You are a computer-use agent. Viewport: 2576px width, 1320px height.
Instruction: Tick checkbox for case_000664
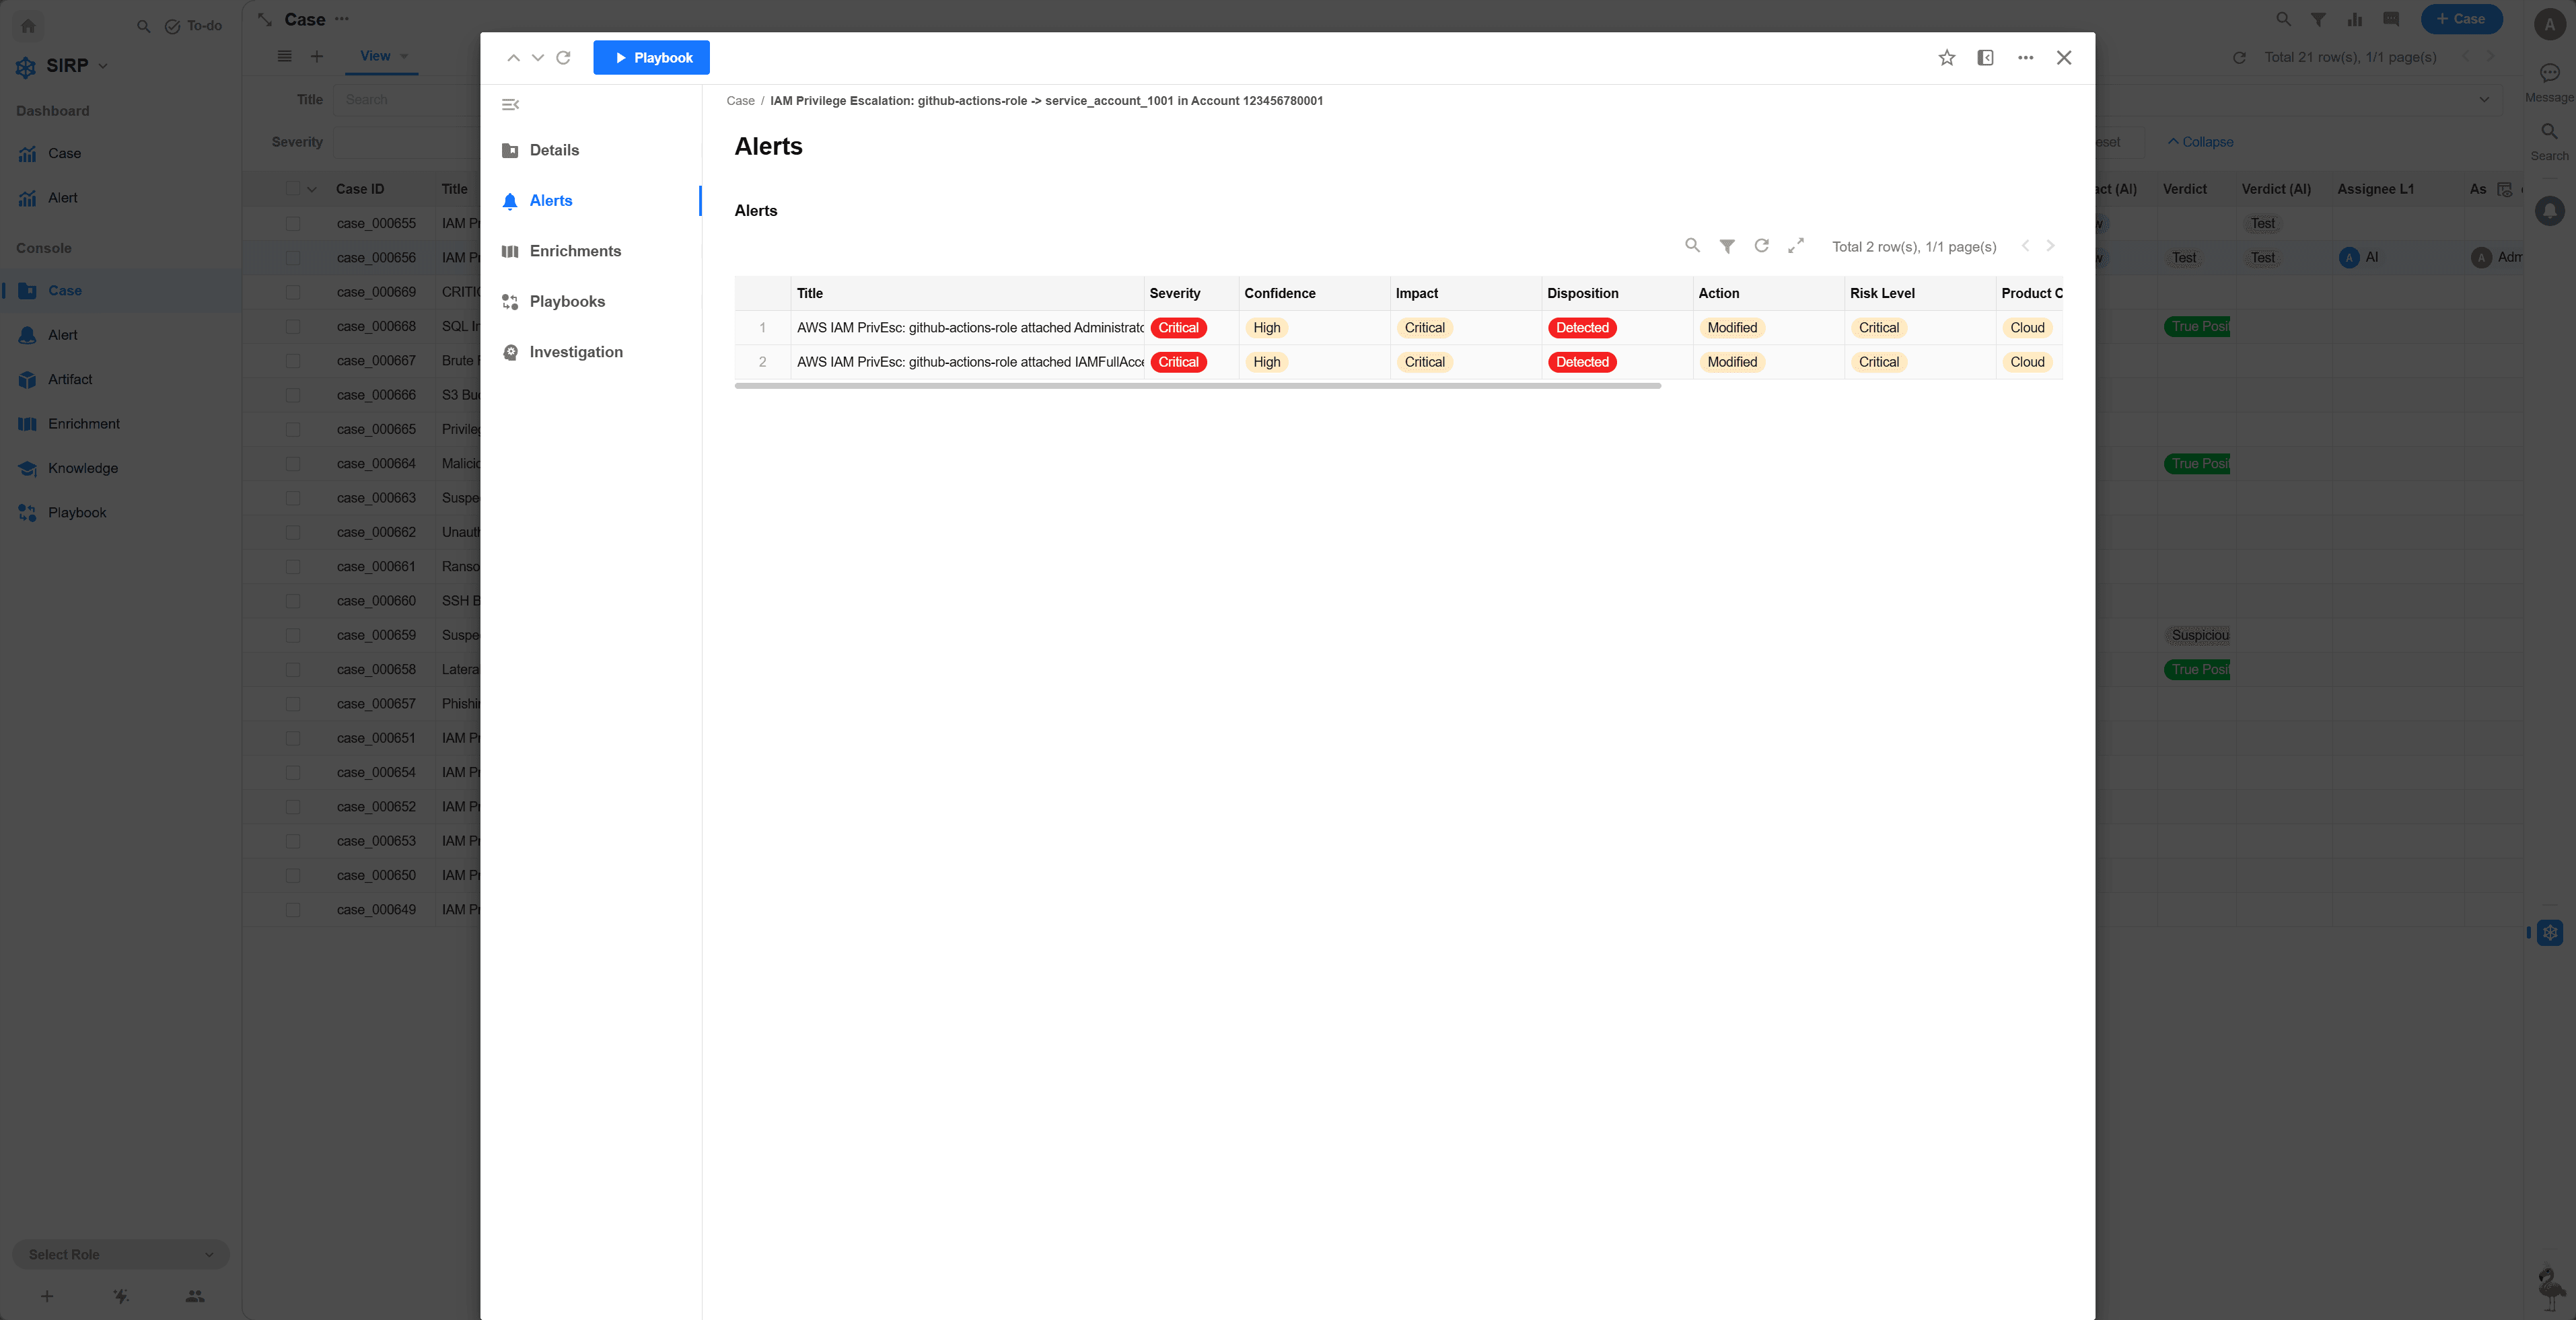[293, 464]
